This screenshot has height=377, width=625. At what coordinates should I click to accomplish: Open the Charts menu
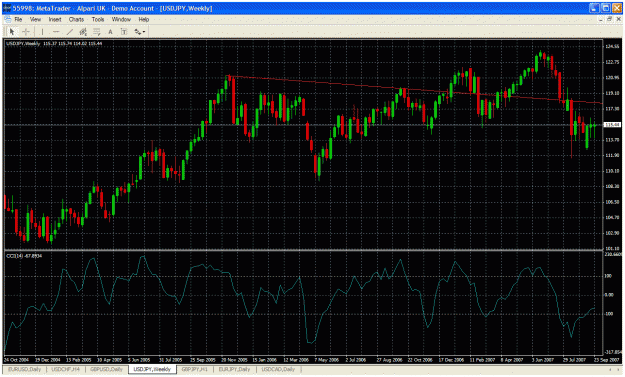click(x=76, y=19)
